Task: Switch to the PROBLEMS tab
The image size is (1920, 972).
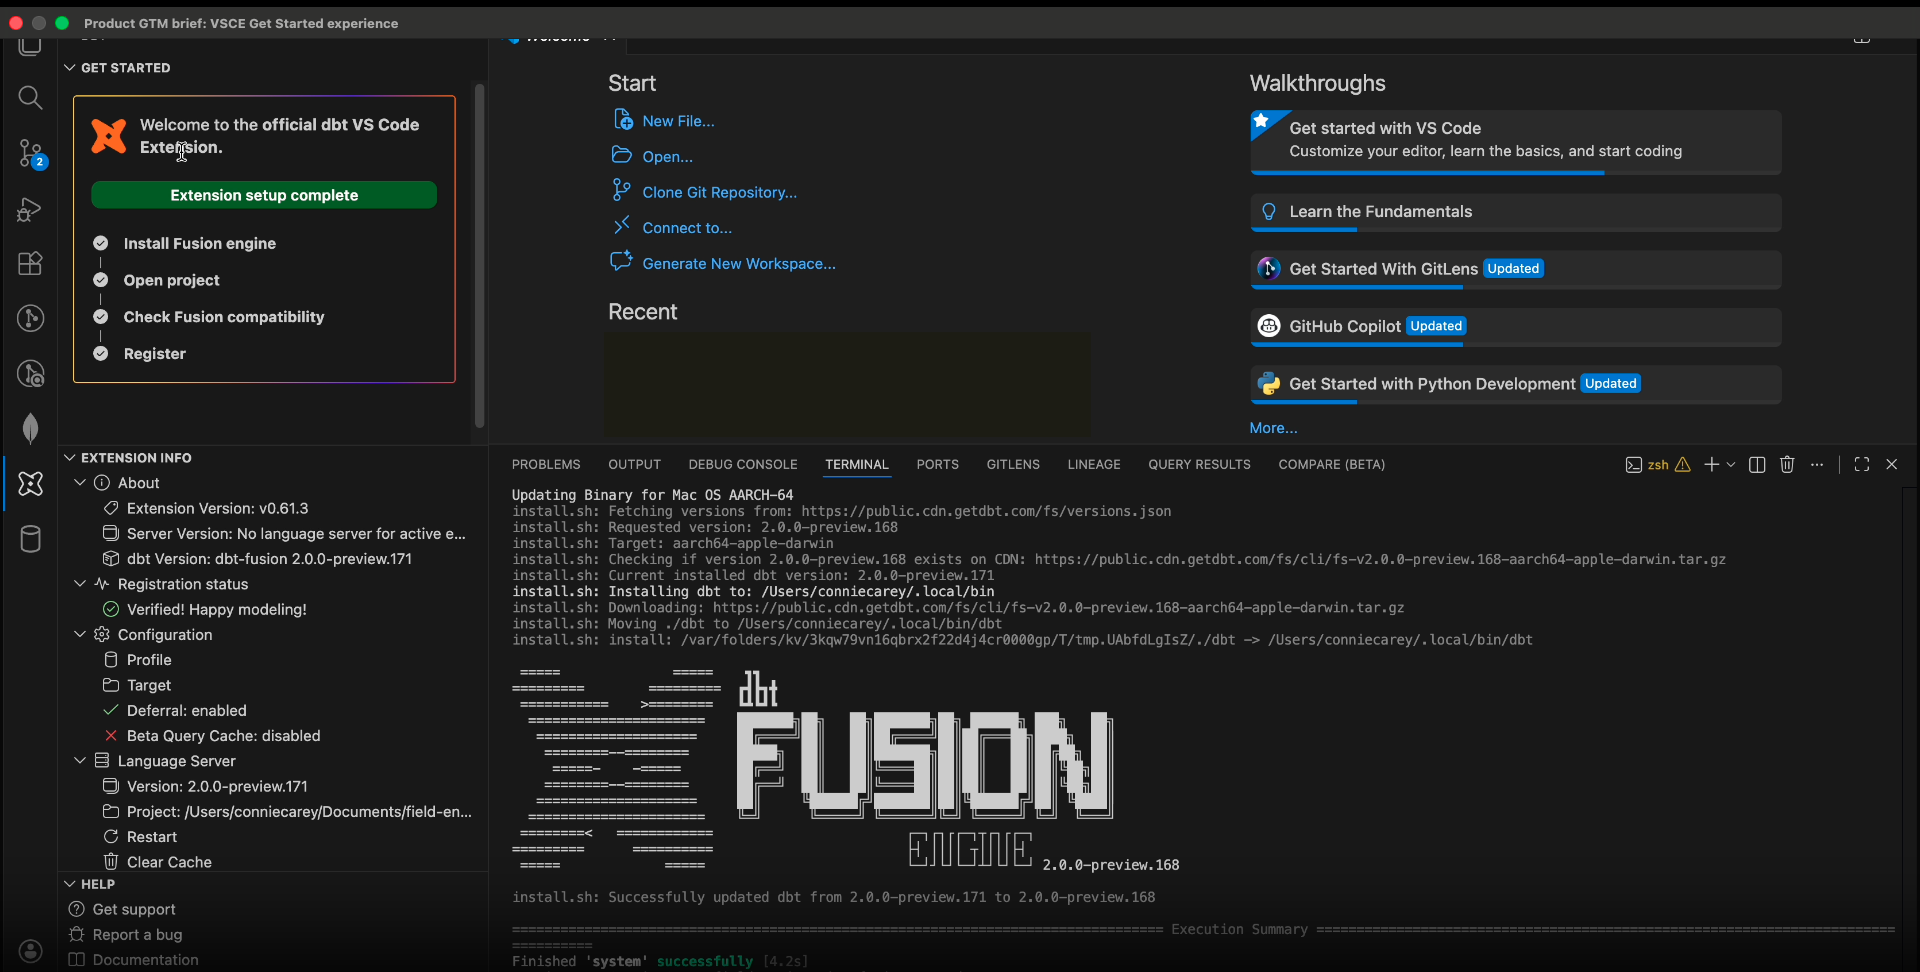Action: 546,464
